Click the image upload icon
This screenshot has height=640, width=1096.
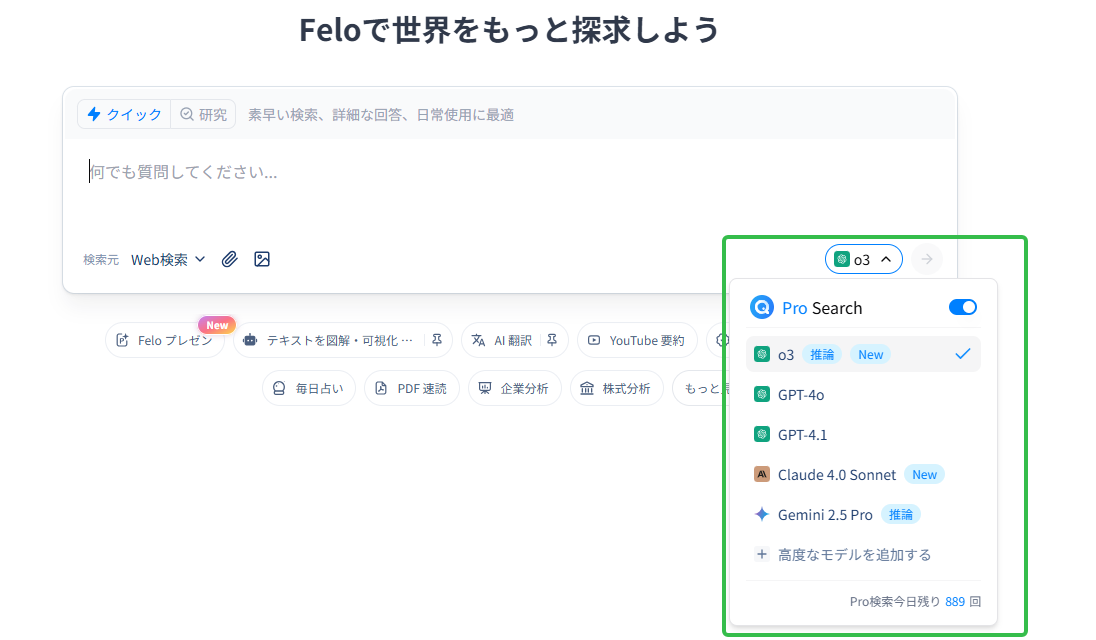(262, 259)
